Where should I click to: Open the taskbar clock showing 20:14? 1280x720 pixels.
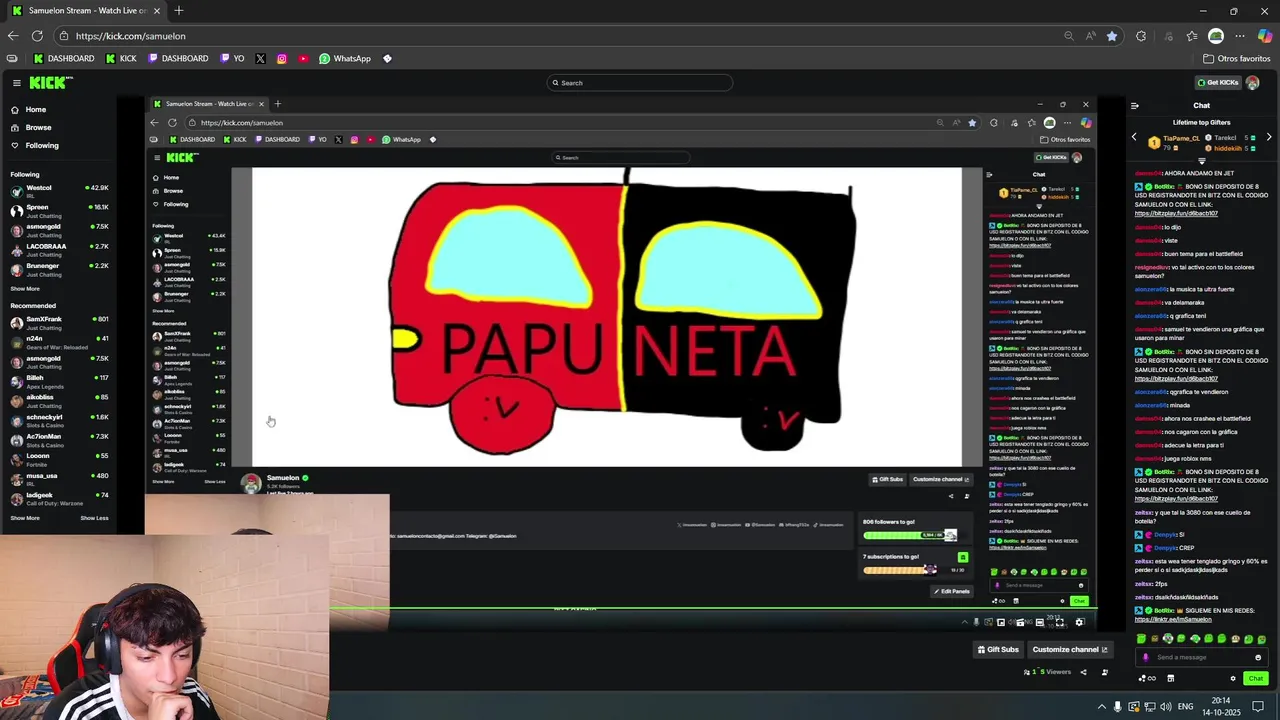tap(1221, 707)
